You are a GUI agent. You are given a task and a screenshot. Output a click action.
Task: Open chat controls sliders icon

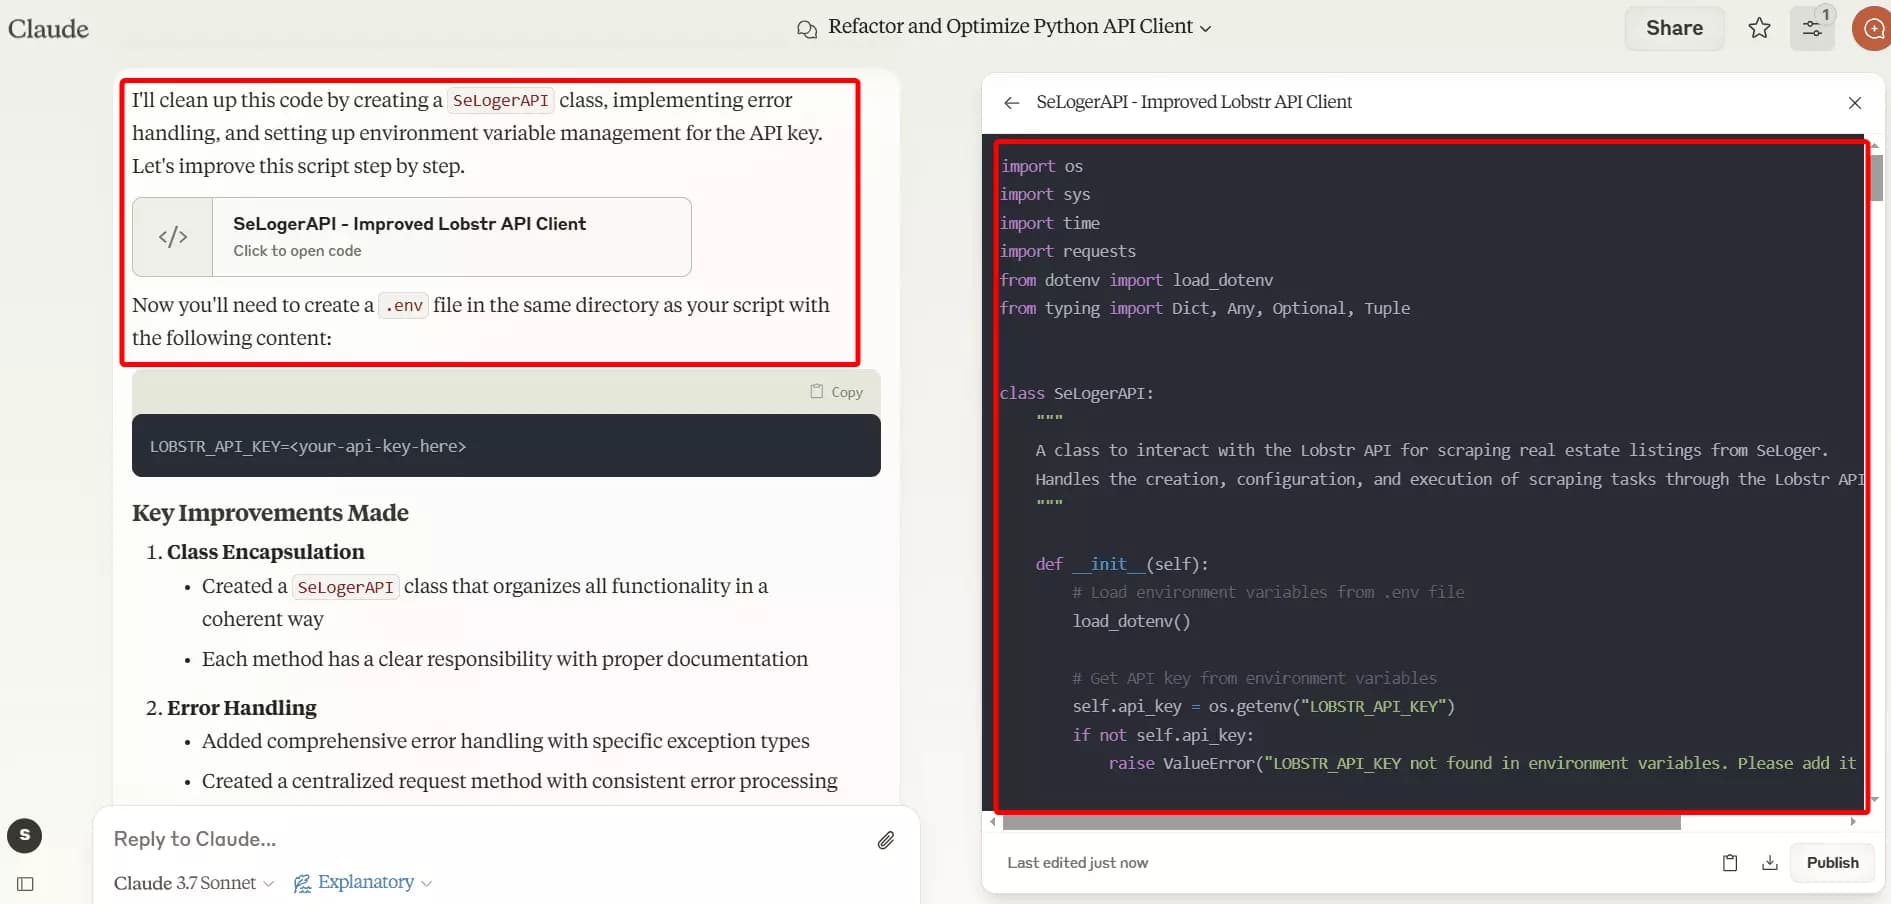(1812, 28)
